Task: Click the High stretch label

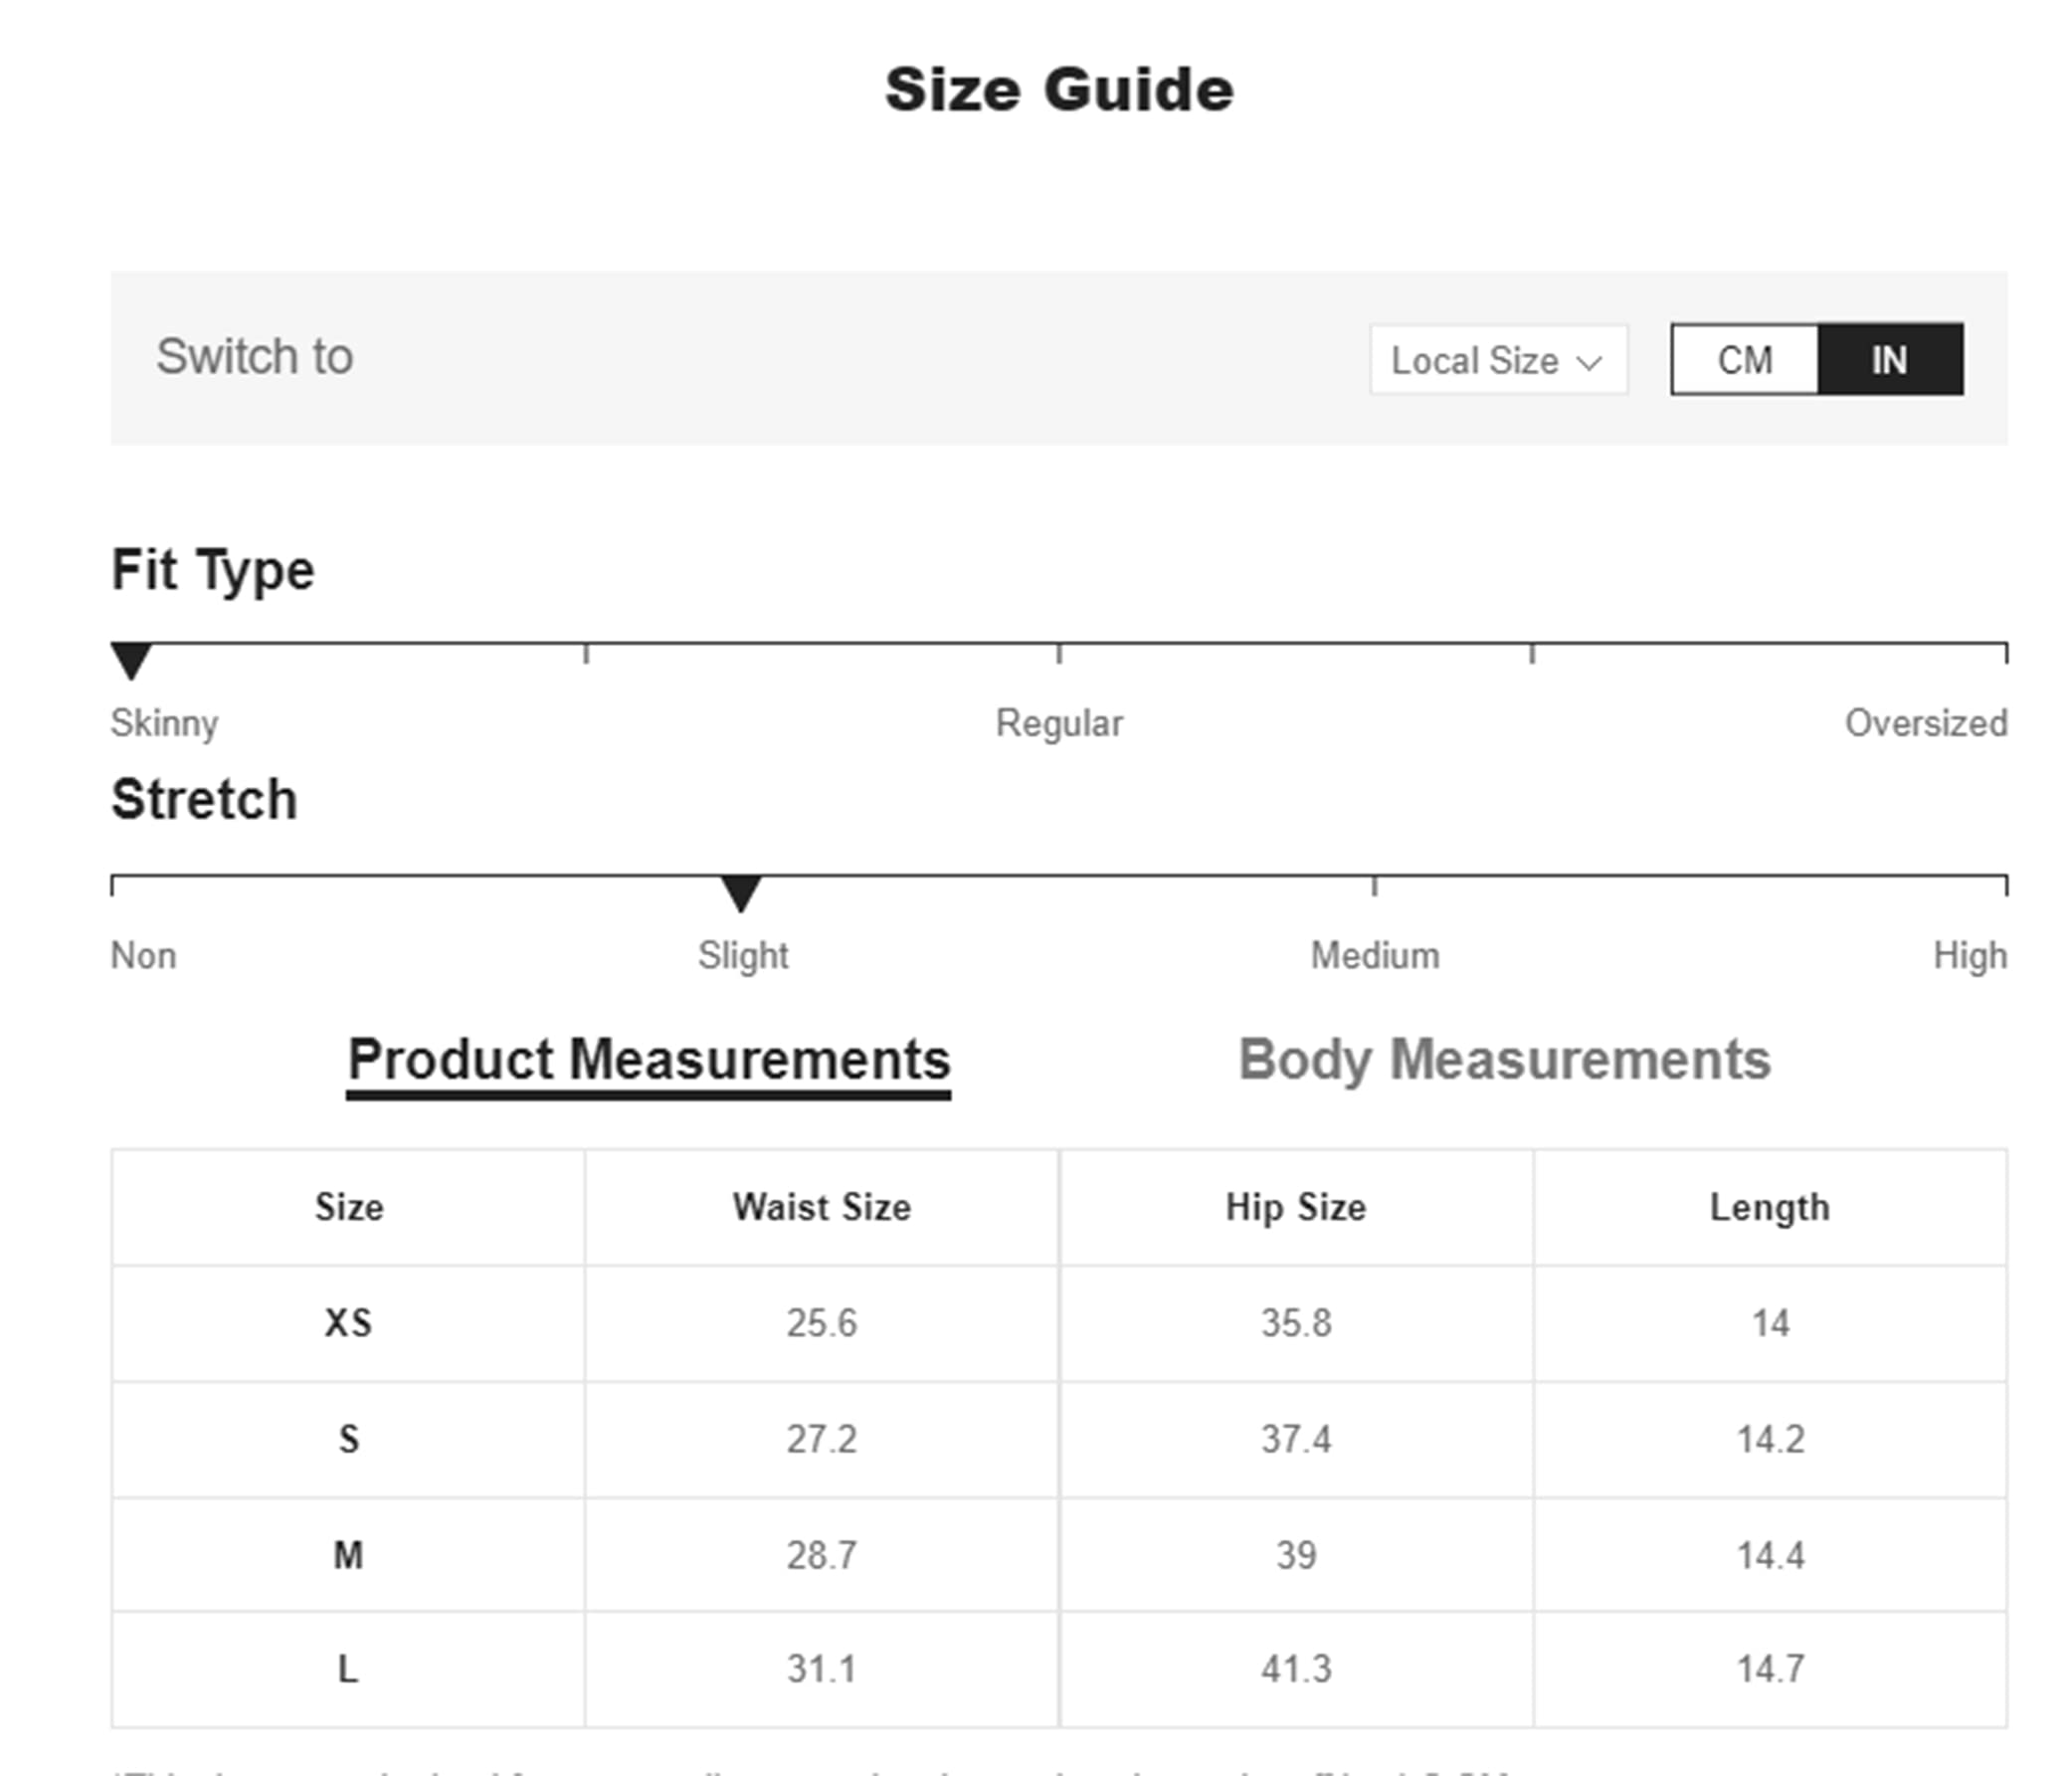Action: (1969, 955)
